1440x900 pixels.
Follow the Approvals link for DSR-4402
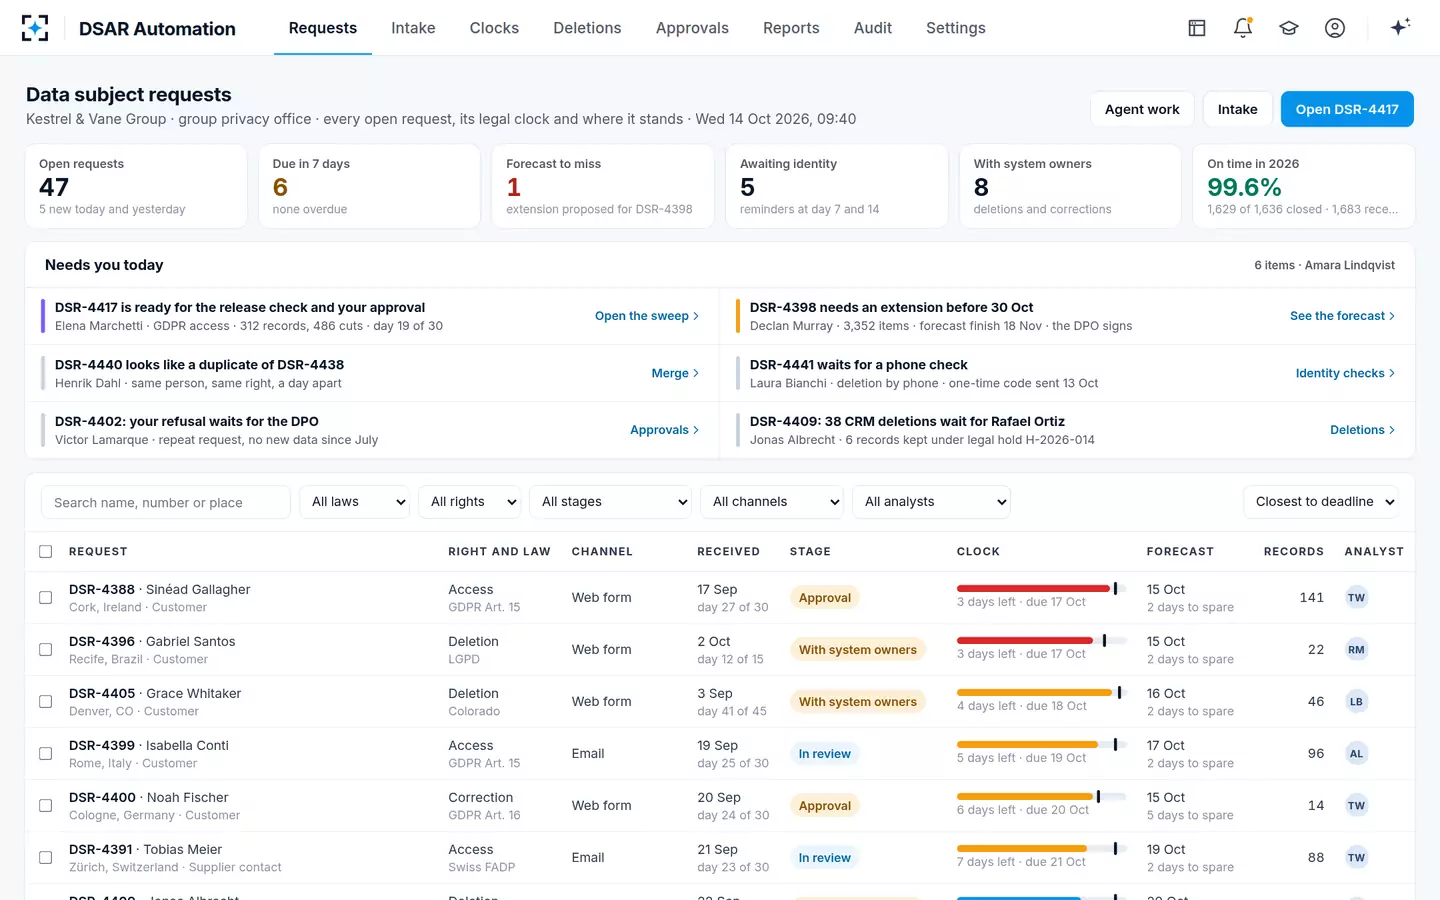point(665,430)
